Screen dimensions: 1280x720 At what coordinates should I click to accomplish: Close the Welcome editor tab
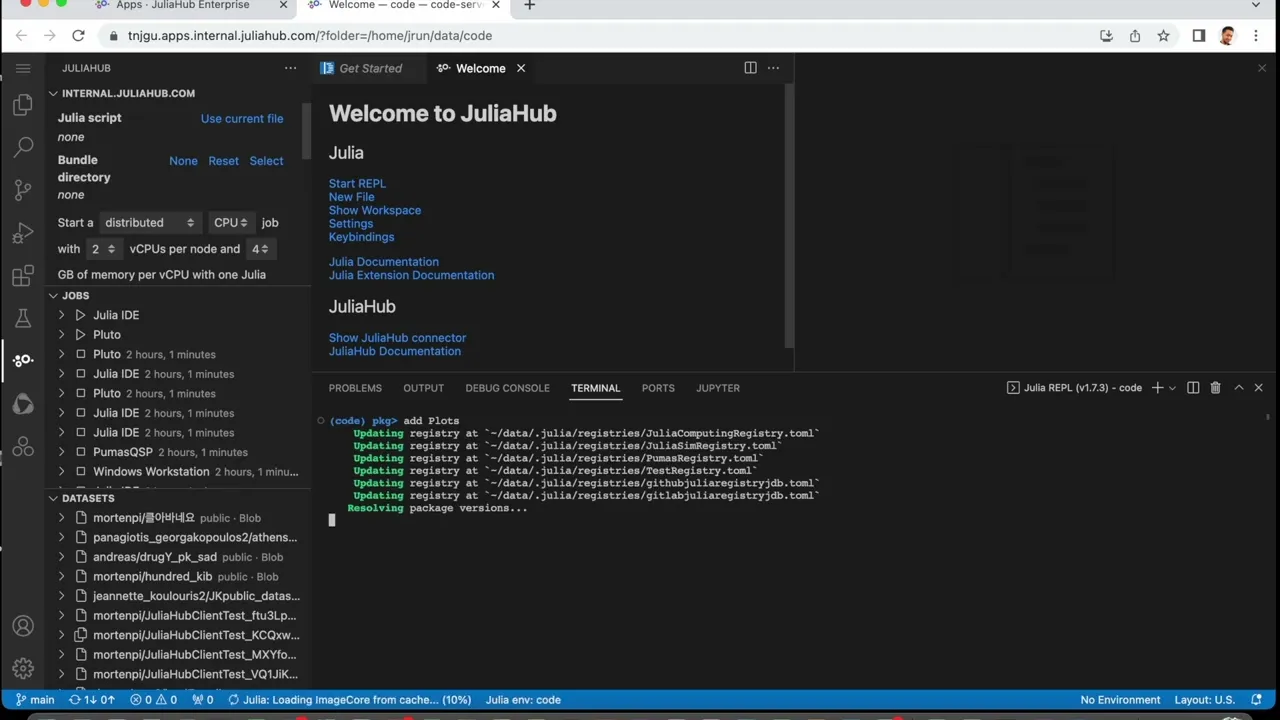[520, 68]
